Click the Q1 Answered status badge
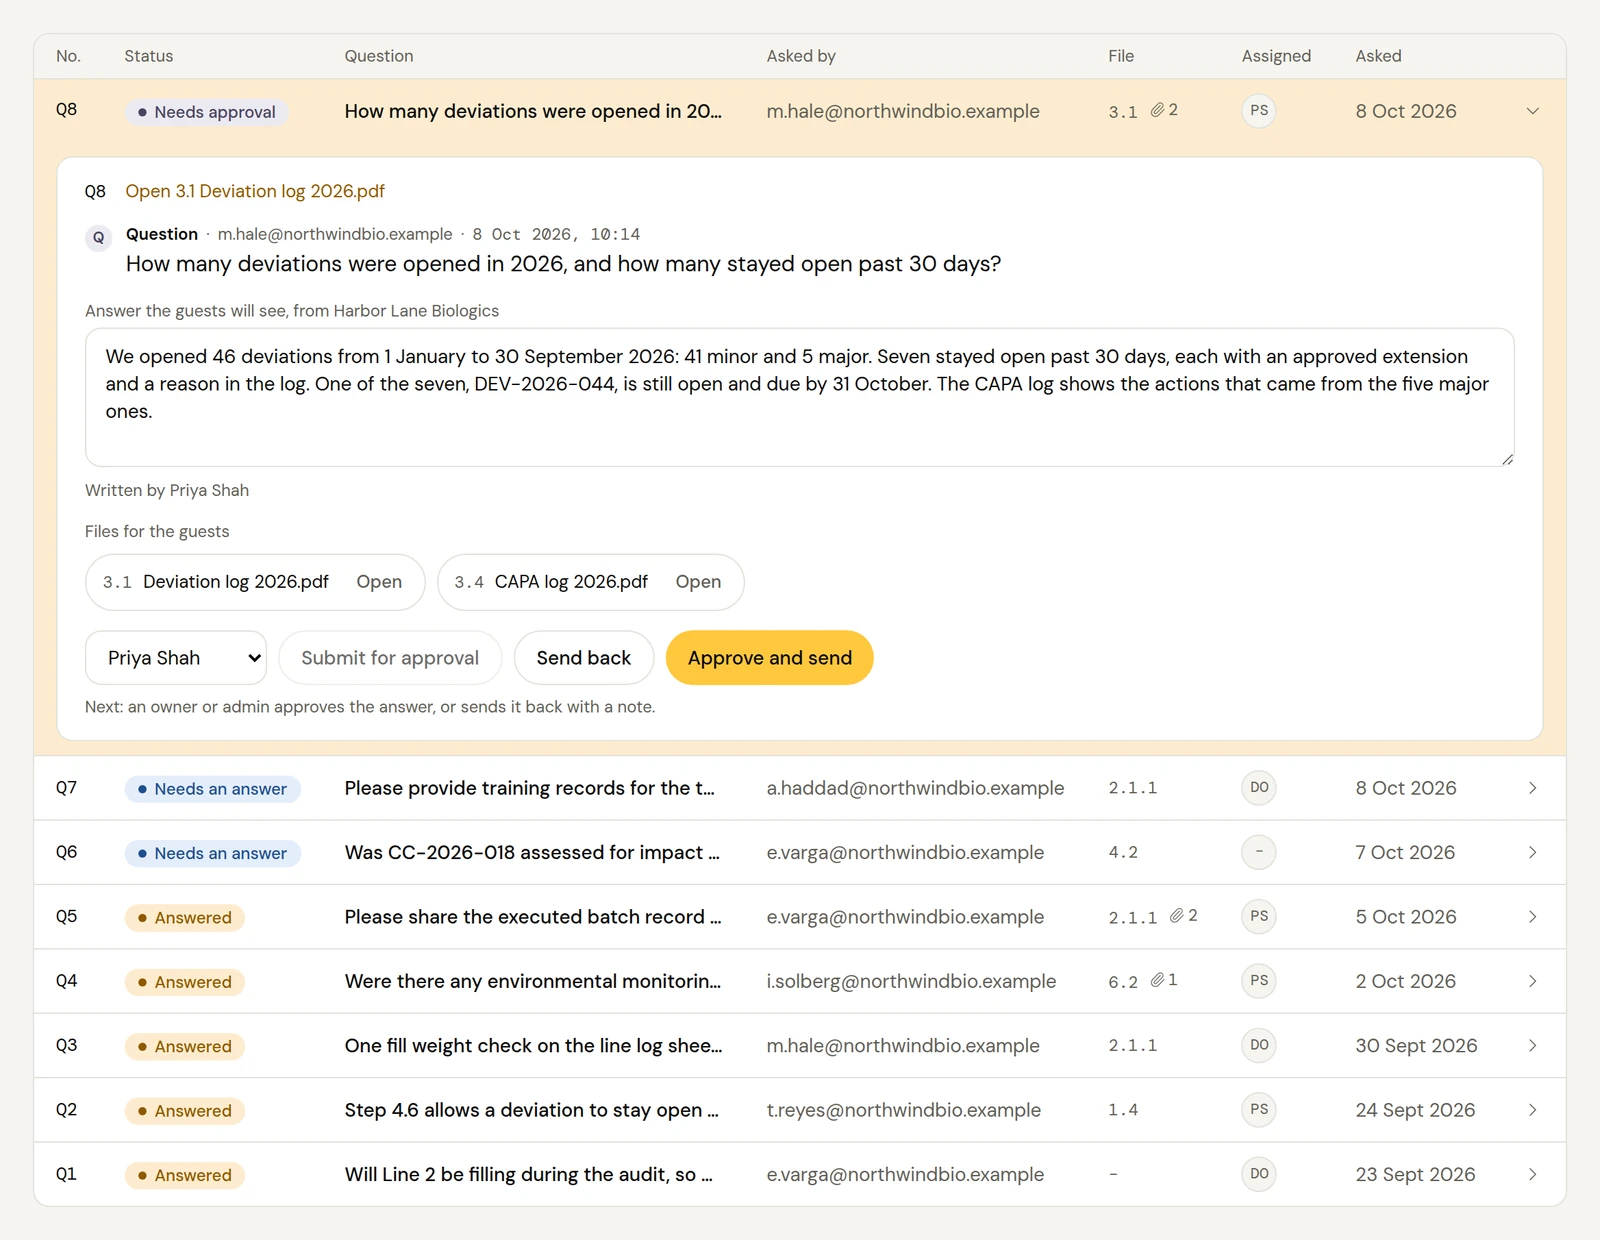1600x1240 pixels. 185,1175
